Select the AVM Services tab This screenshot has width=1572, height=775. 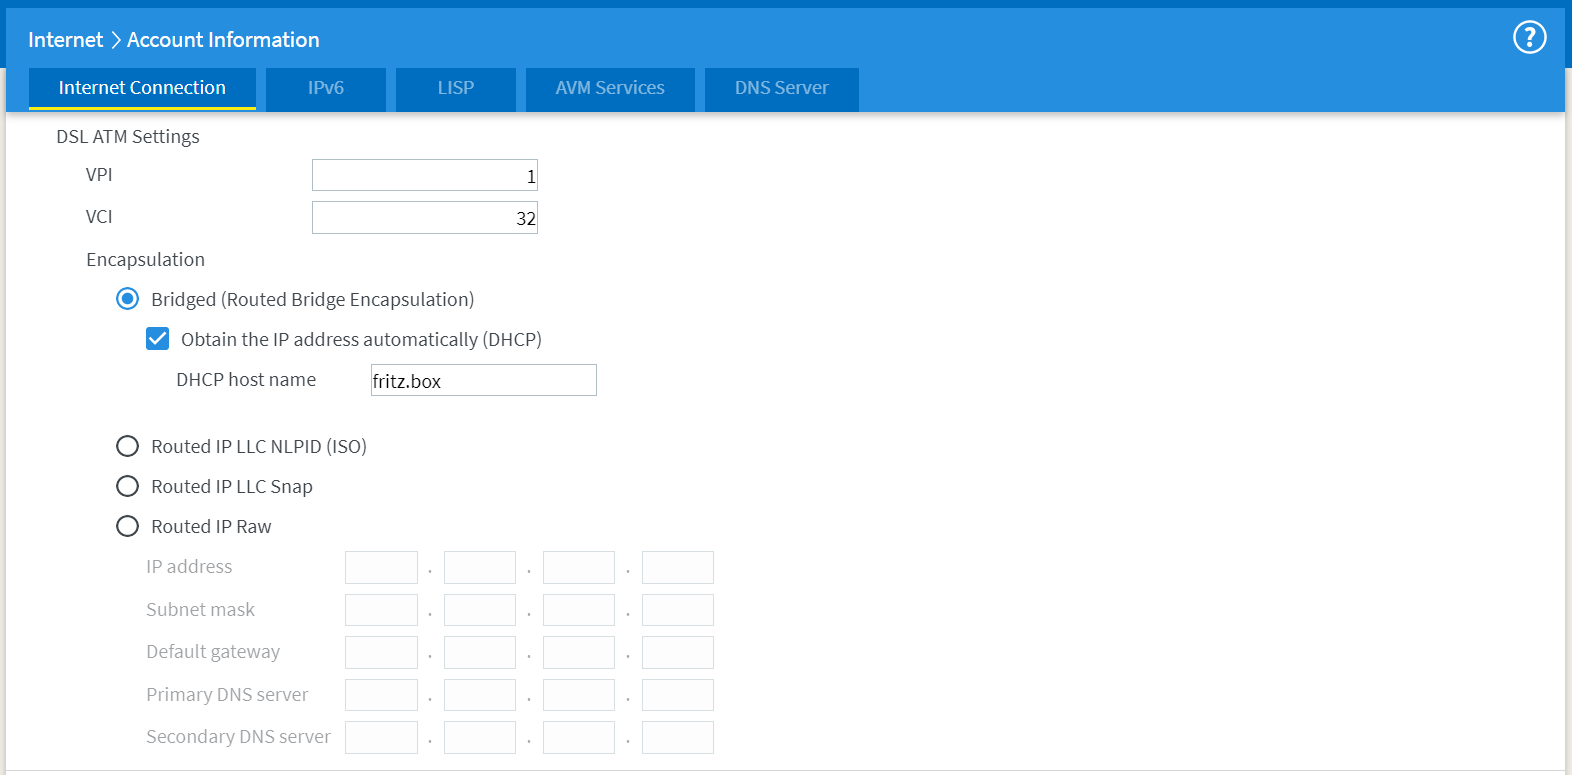coord(609,88)
